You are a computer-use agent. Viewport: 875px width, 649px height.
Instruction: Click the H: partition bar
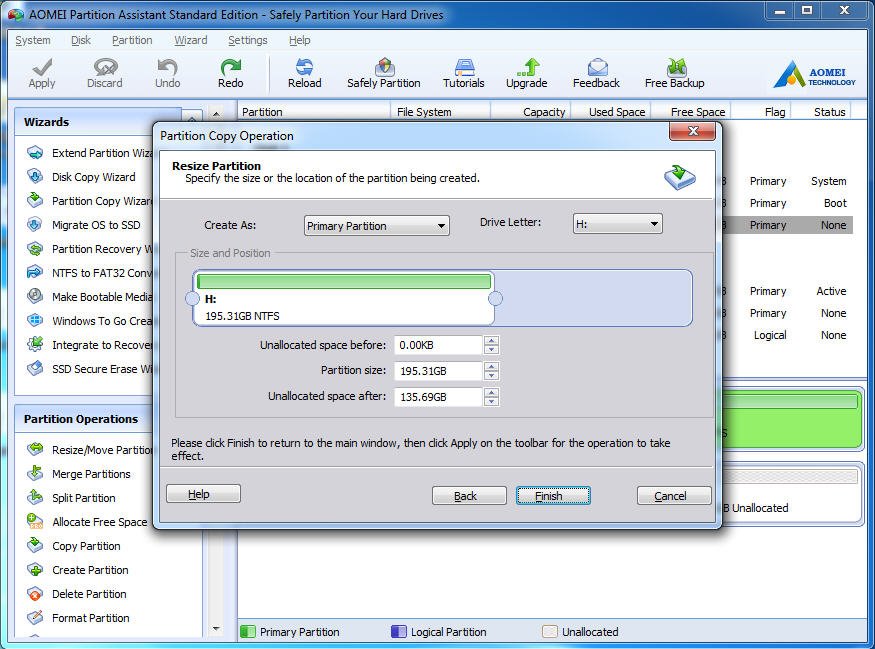[x=344, y=299]
